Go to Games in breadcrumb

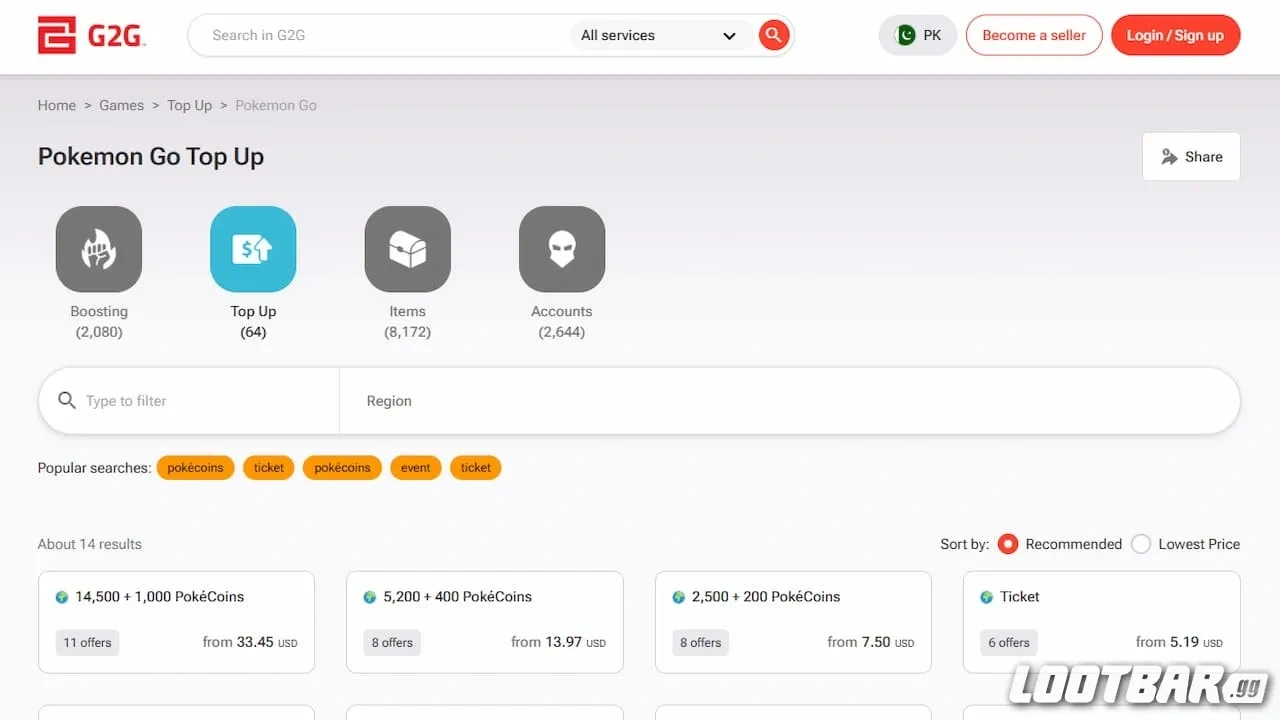(x=121, y=105)
